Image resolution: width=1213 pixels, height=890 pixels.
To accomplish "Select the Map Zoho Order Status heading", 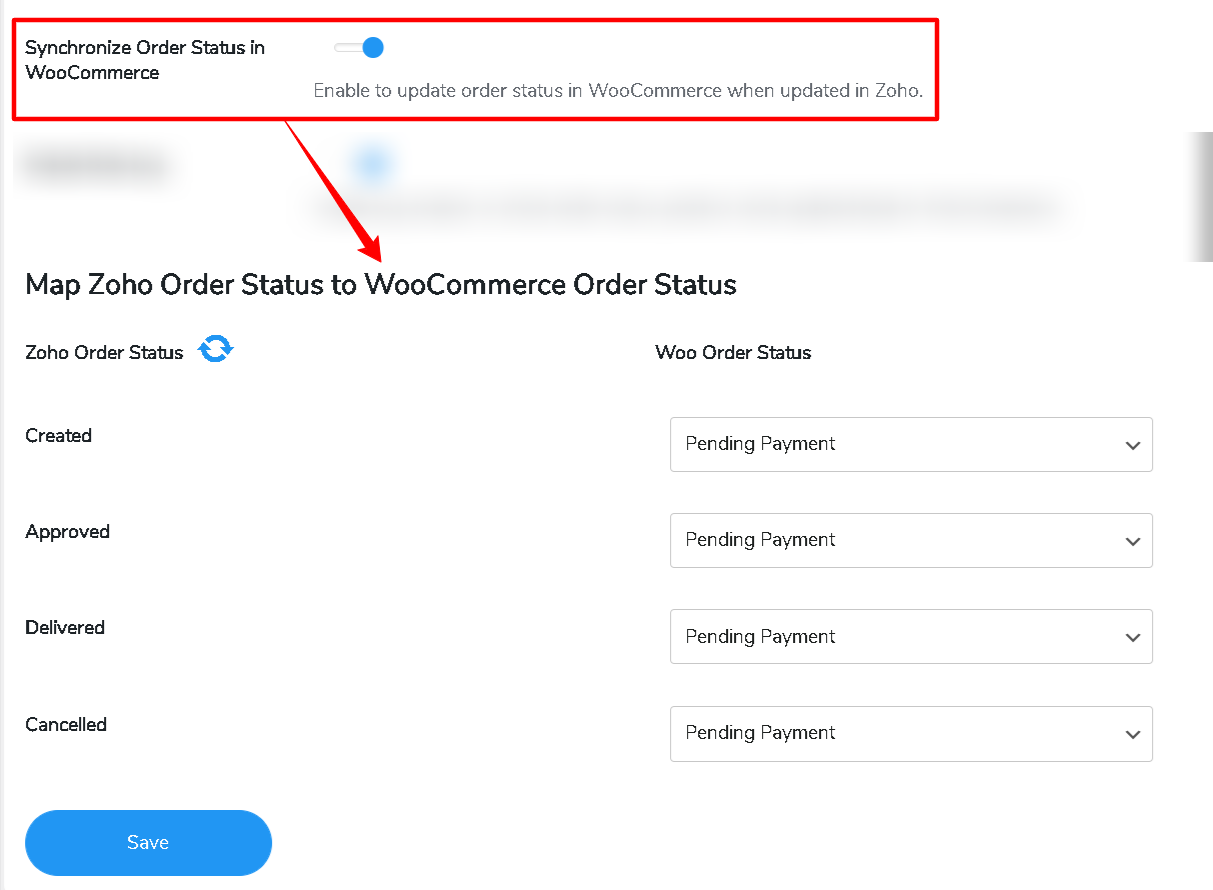I will pos(380,284).
